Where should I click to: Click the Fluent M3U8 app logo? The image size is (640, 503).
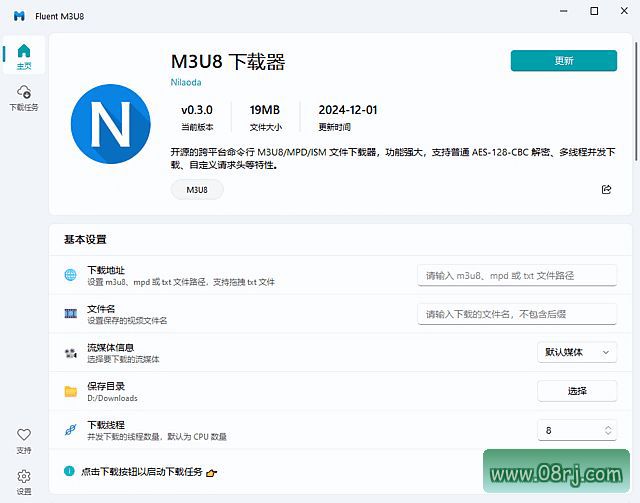[19, 16]
